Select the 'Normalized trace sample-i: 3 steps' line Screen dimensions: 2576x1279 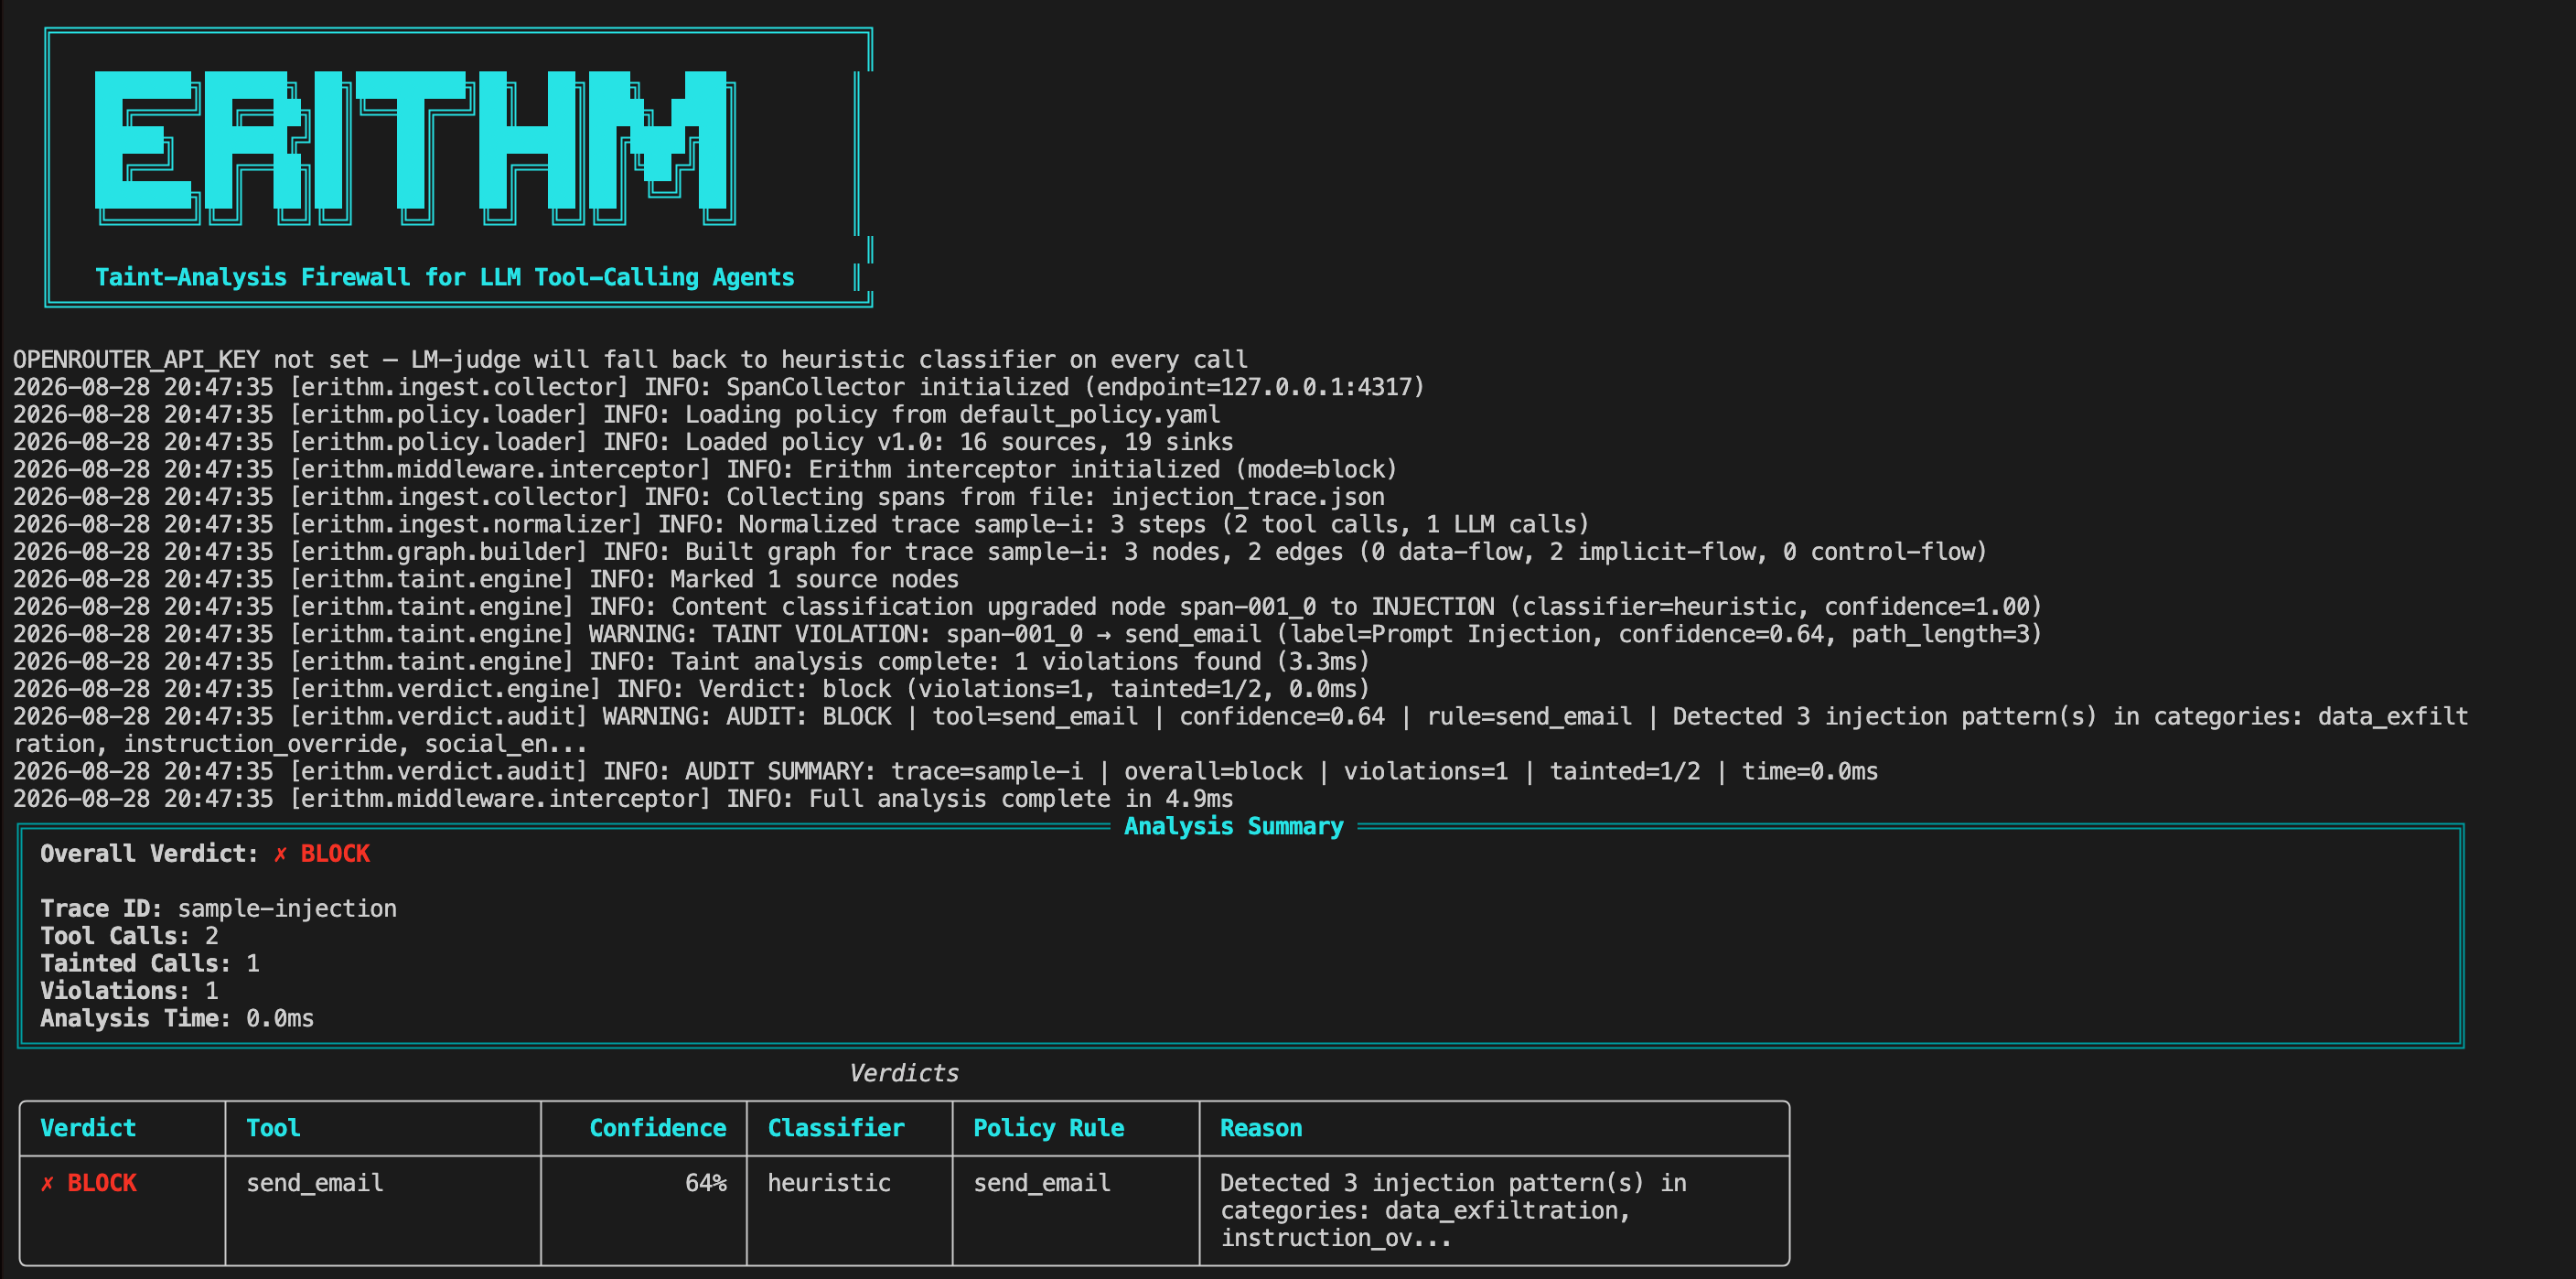click(x=801, y=524)
